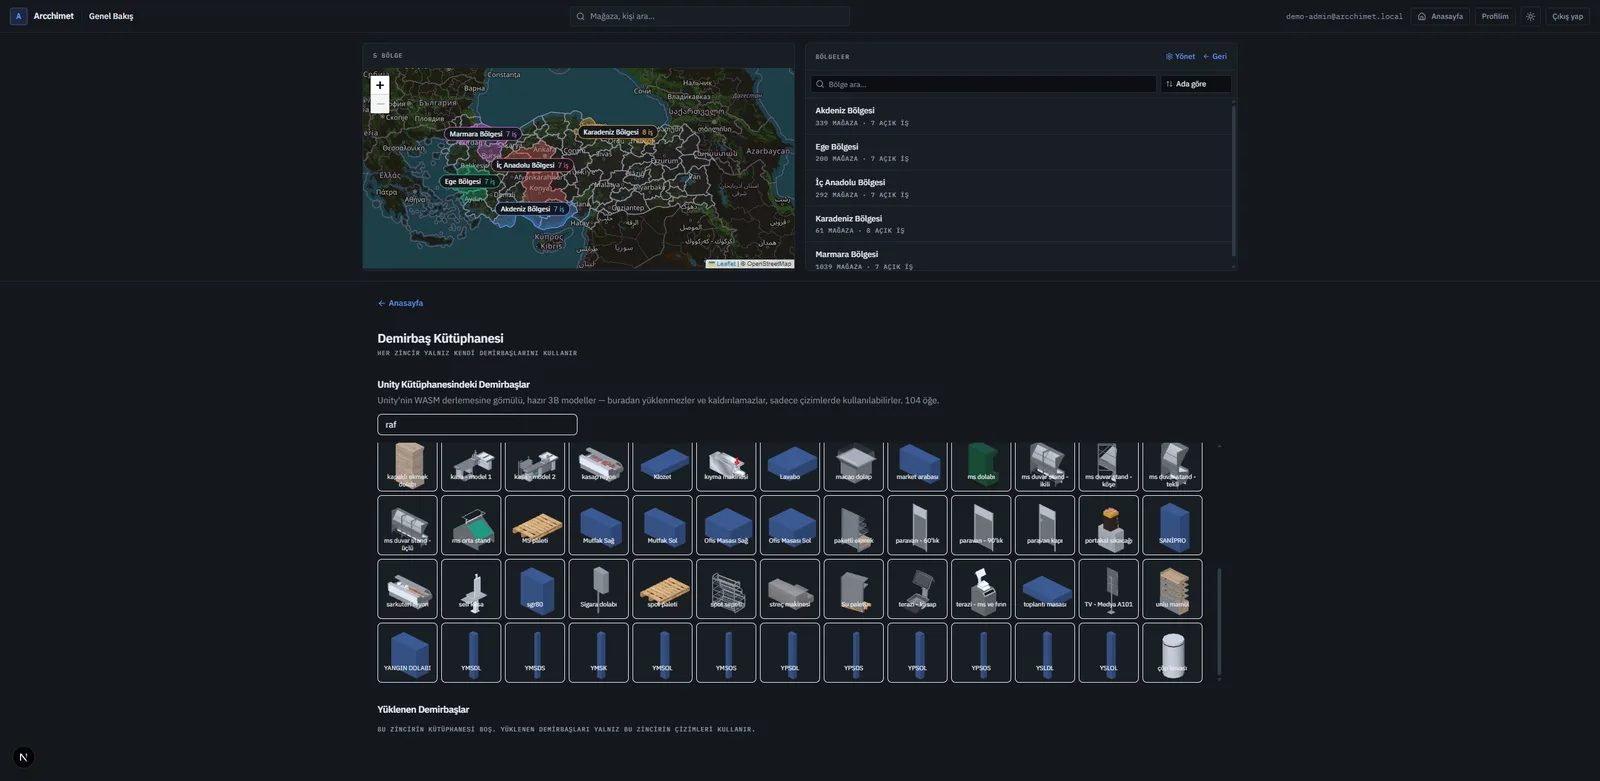Select the terazi - ms ve fırın model
1600x781 pixels.
tap(981, 589)
